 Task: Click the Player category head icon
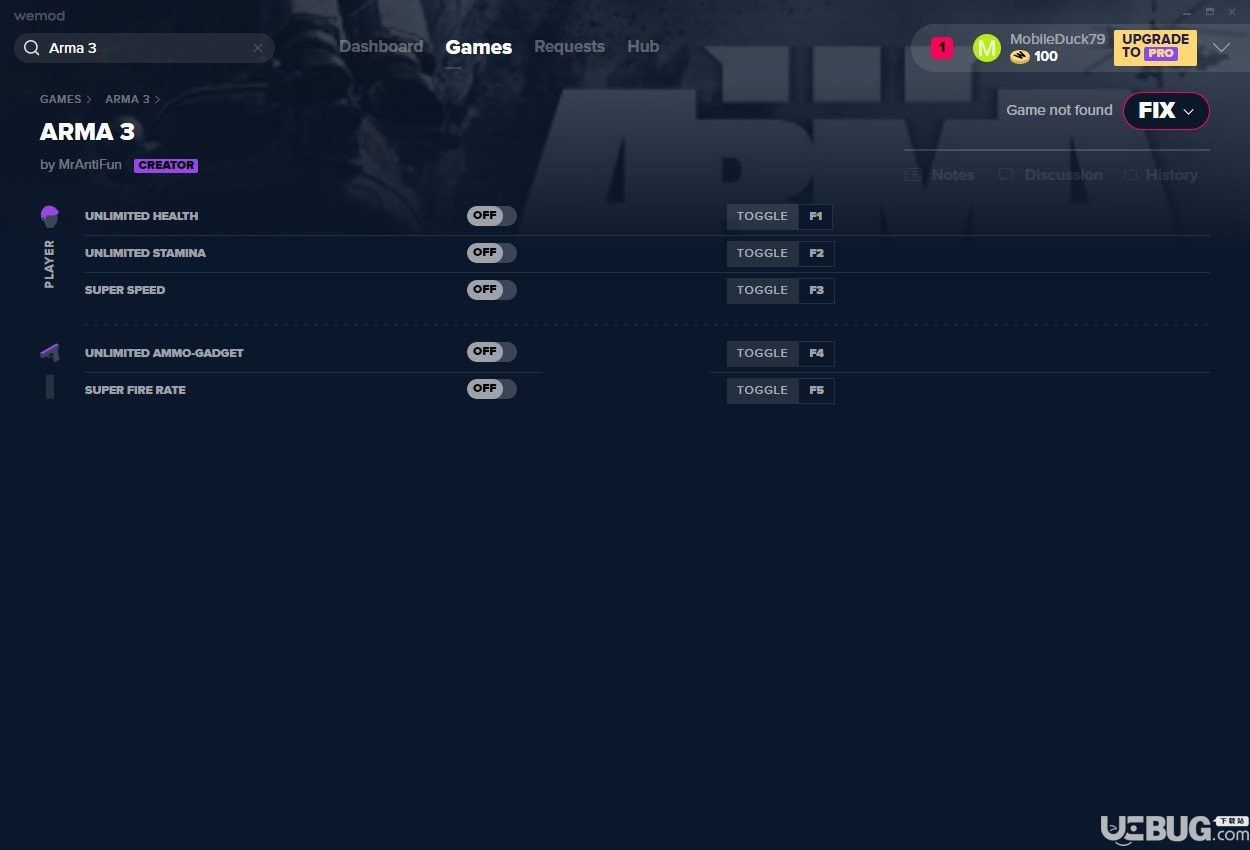50,216
